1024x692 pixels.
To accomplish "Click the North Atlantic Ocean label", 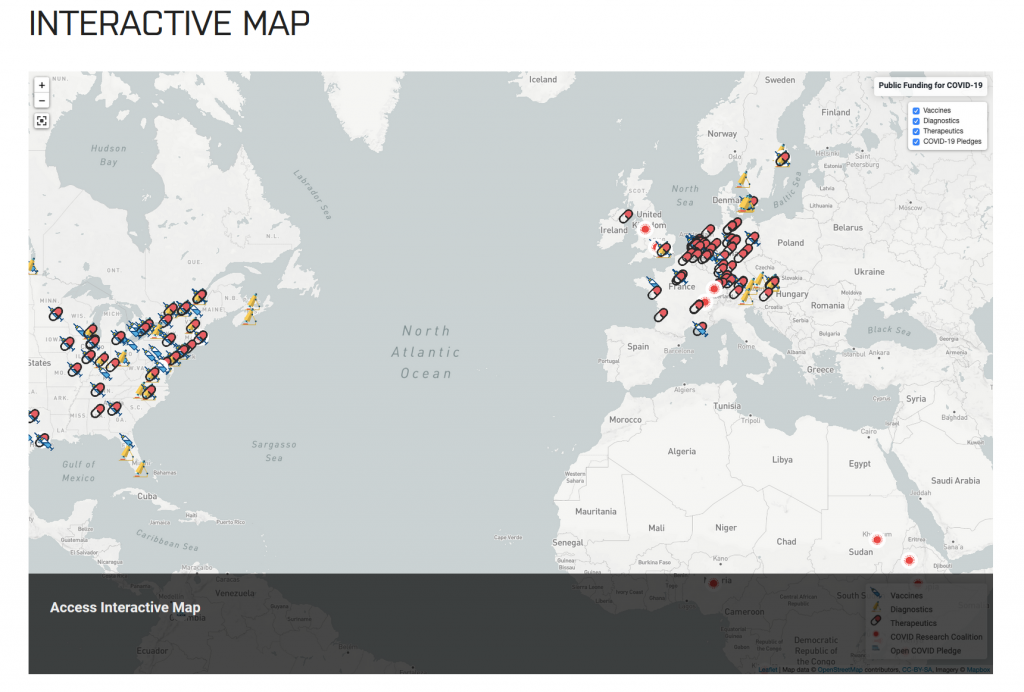I will [x=426, y=352].
